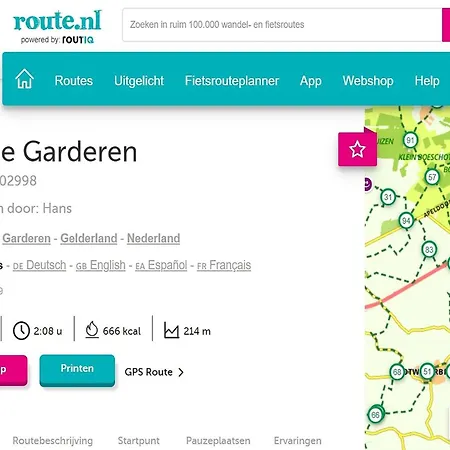The height and width of the screenshot is (450, 450).
Task: Switch to the Startpunt tab
Action: point(139,441)
